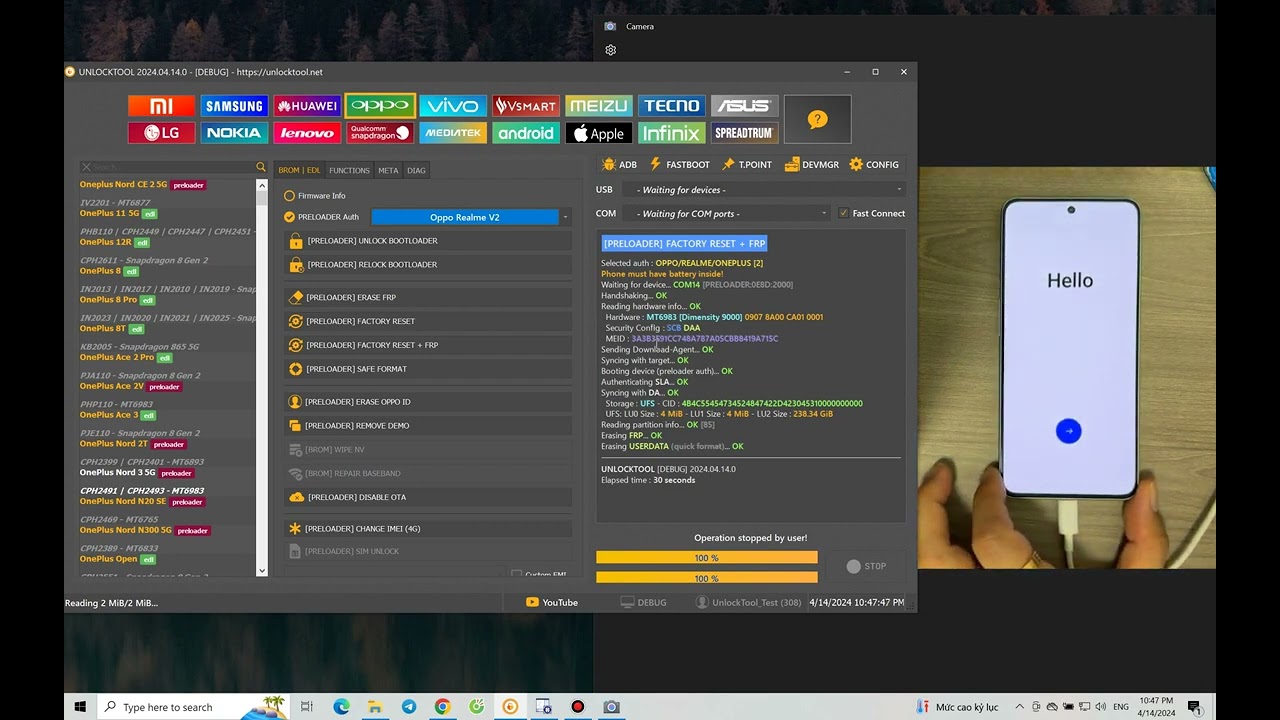Pick the Vivo brand logo
Viewport: 1280px width, 720px height.
(453, 106)
